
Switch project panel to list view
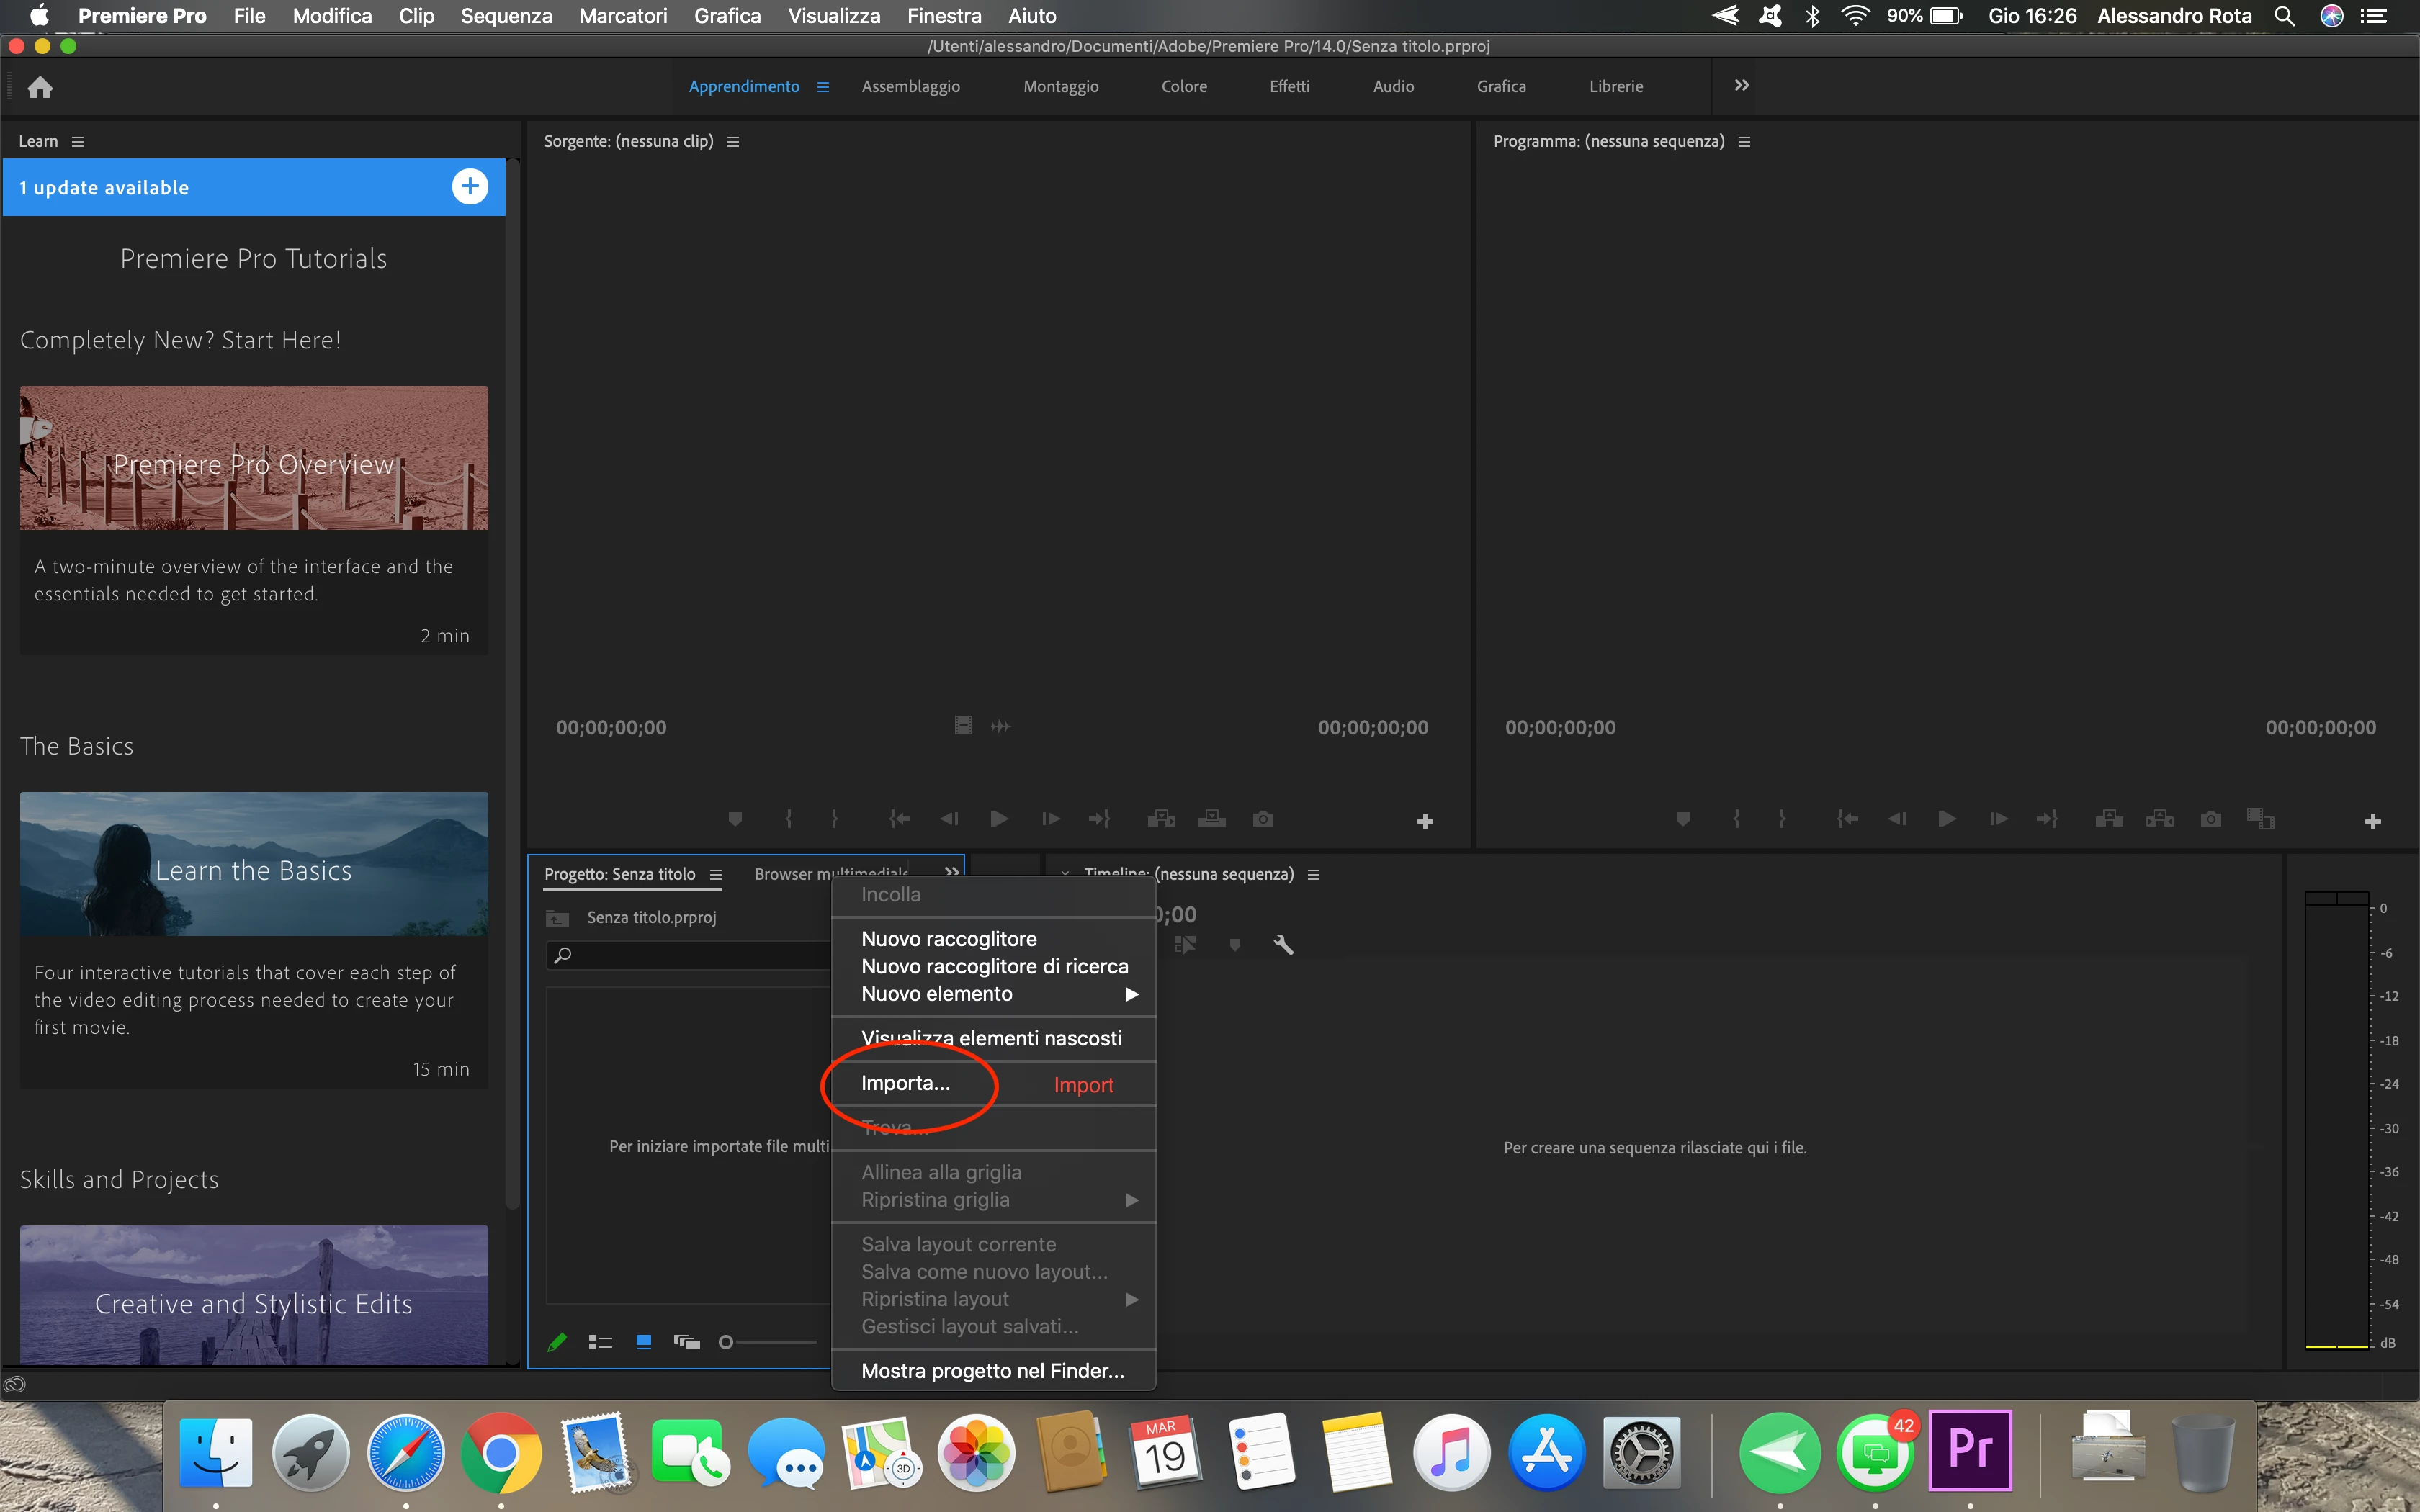600,1342
